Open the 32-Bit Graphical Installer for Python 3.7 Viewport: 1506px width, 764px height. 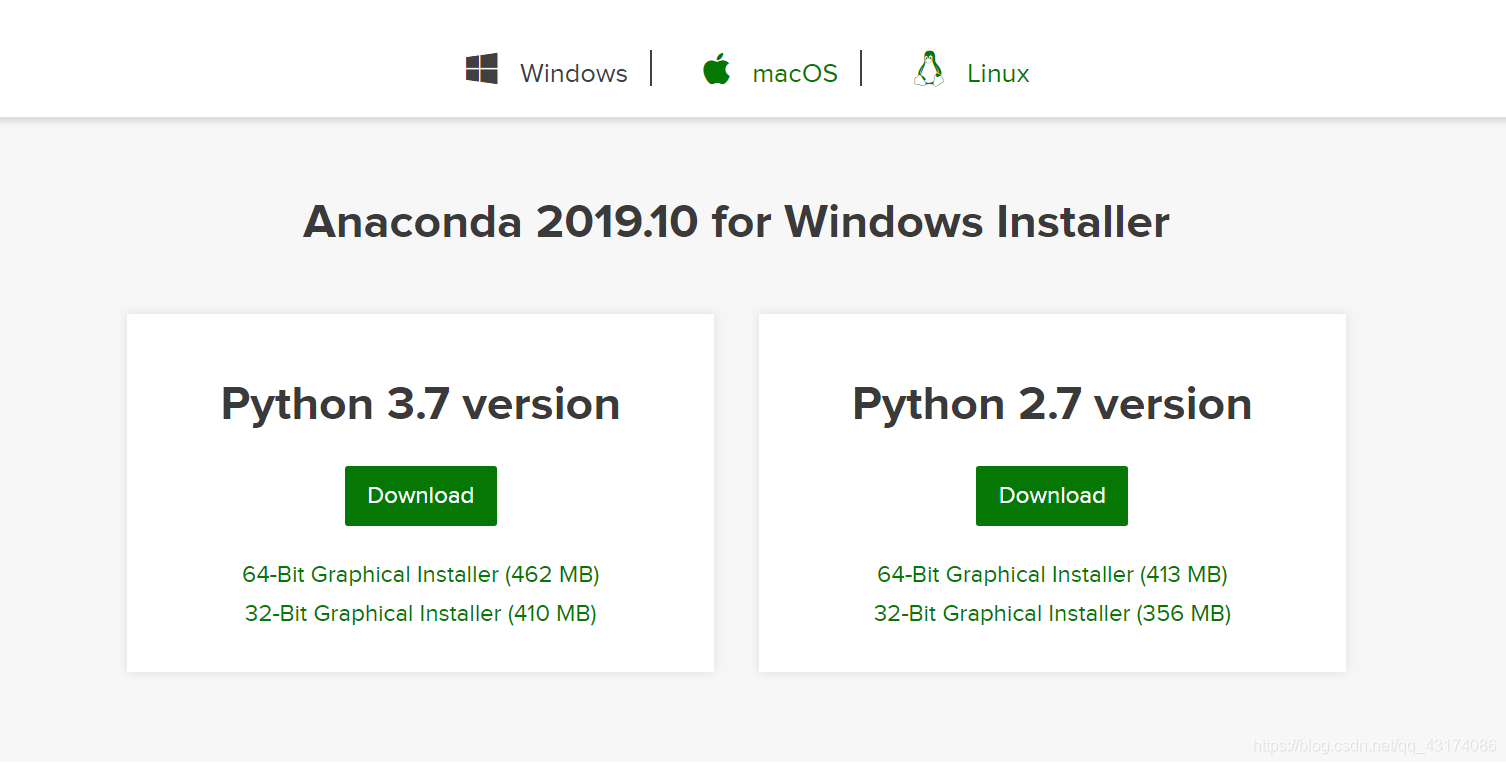coord(420,613)
